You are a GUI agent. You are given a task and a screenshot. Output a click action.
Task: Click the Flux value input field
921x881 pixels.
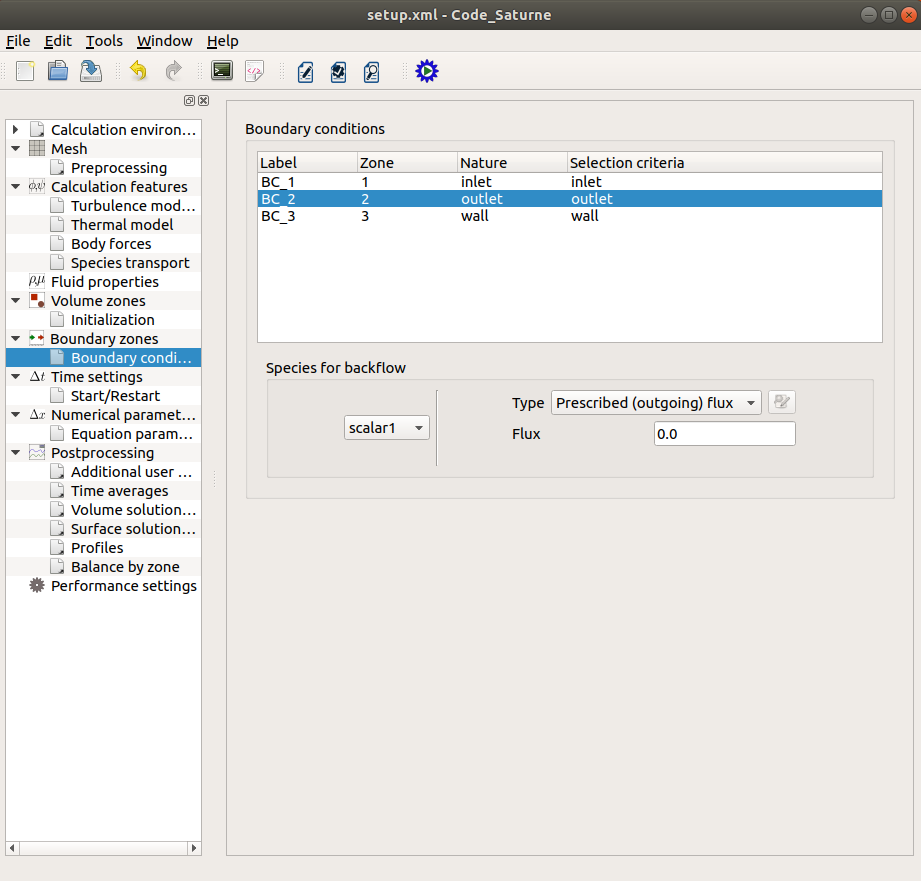pyautogui.click(x=724, y=434)
